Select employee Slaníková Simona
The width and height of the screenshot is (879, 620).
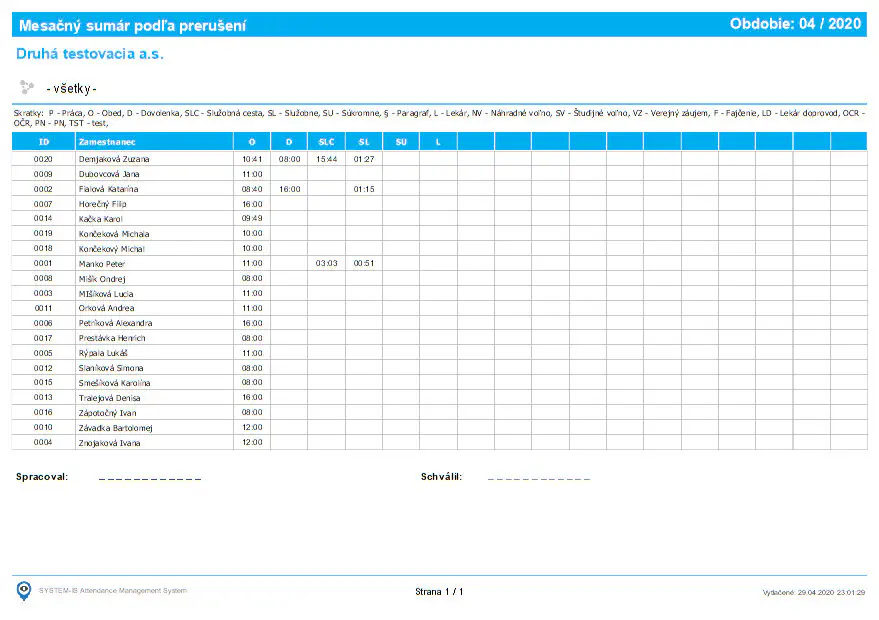pyautogui.click(x=111, y=368)
